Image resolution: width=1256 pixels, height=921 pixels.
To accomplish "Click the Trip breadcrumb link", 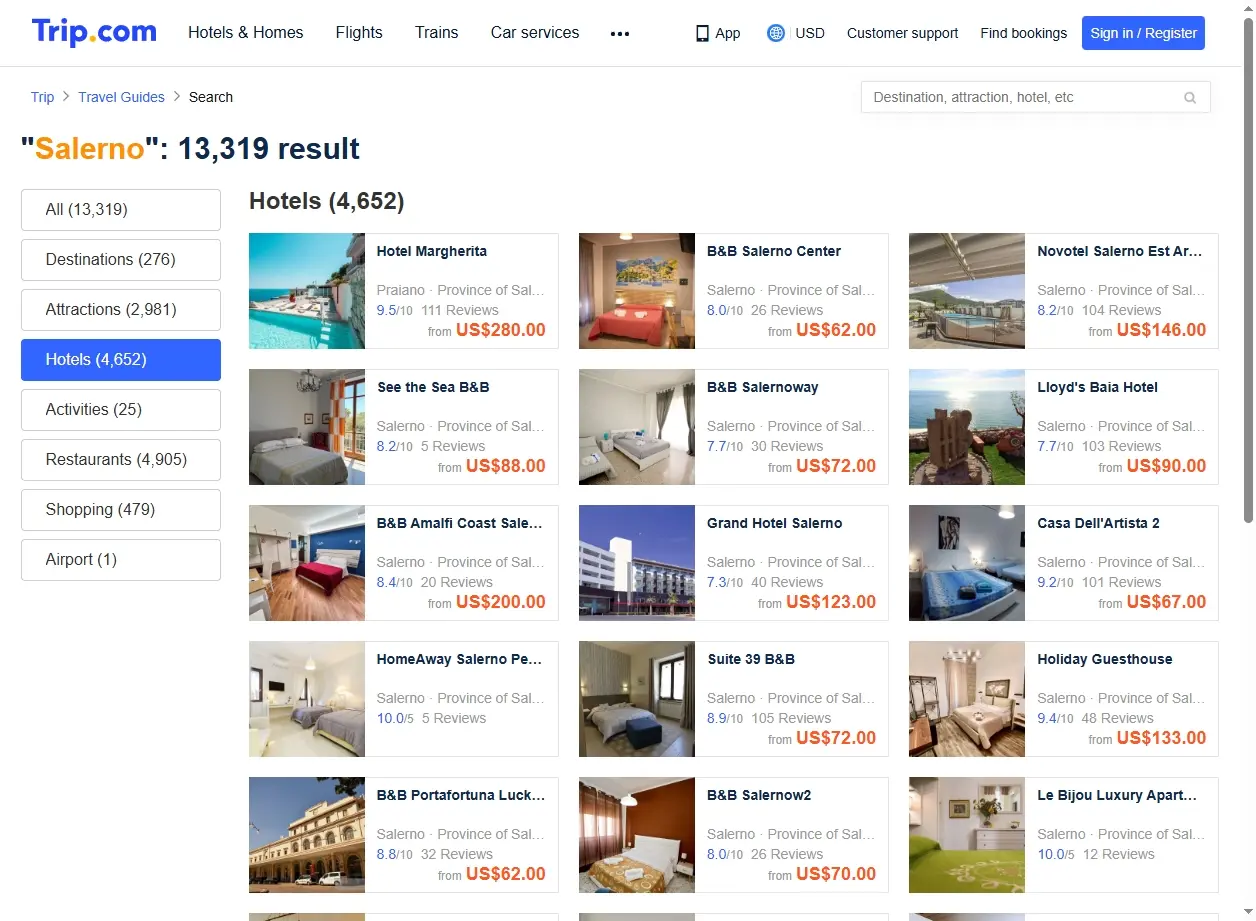I will point(42,97).
